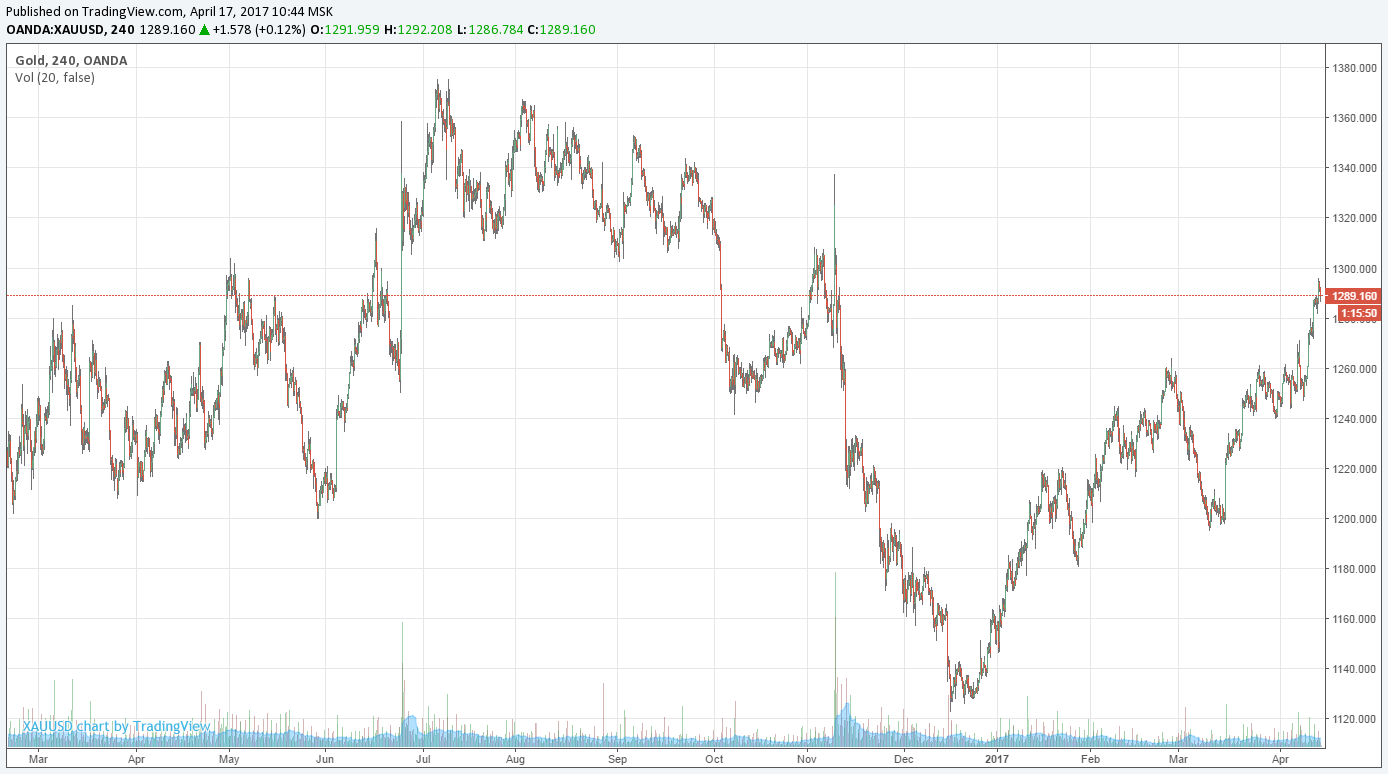Image resolution: width=1388 pixels, height=774 pixels.
Task: Click the Feb label on the time axis
Action: click(1090, 759)
